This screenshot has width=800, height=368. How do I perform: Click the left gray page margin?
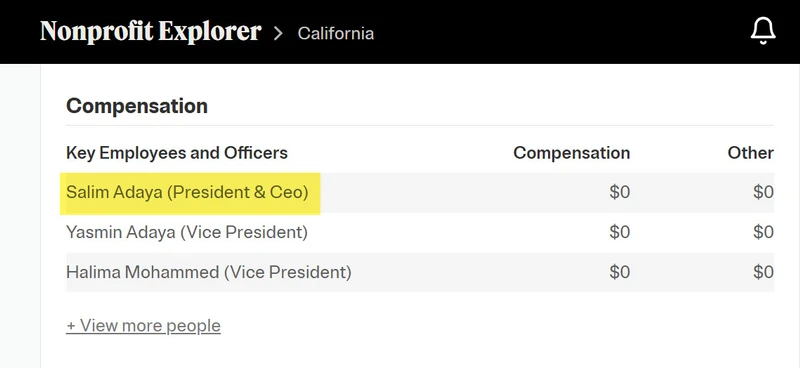(x=20, y=216)
